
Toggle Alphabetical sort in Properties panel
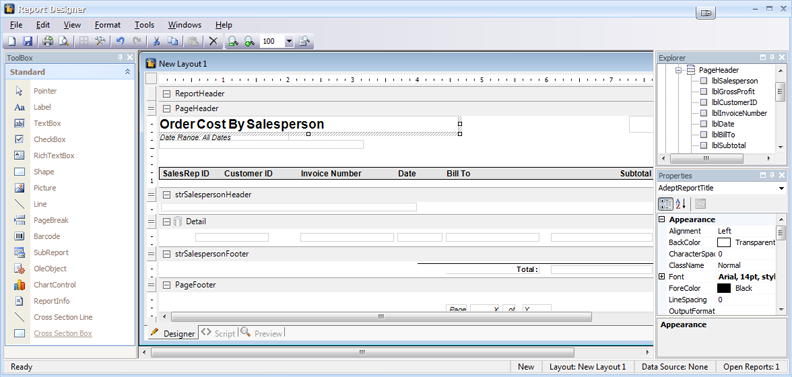pos(681,204)
